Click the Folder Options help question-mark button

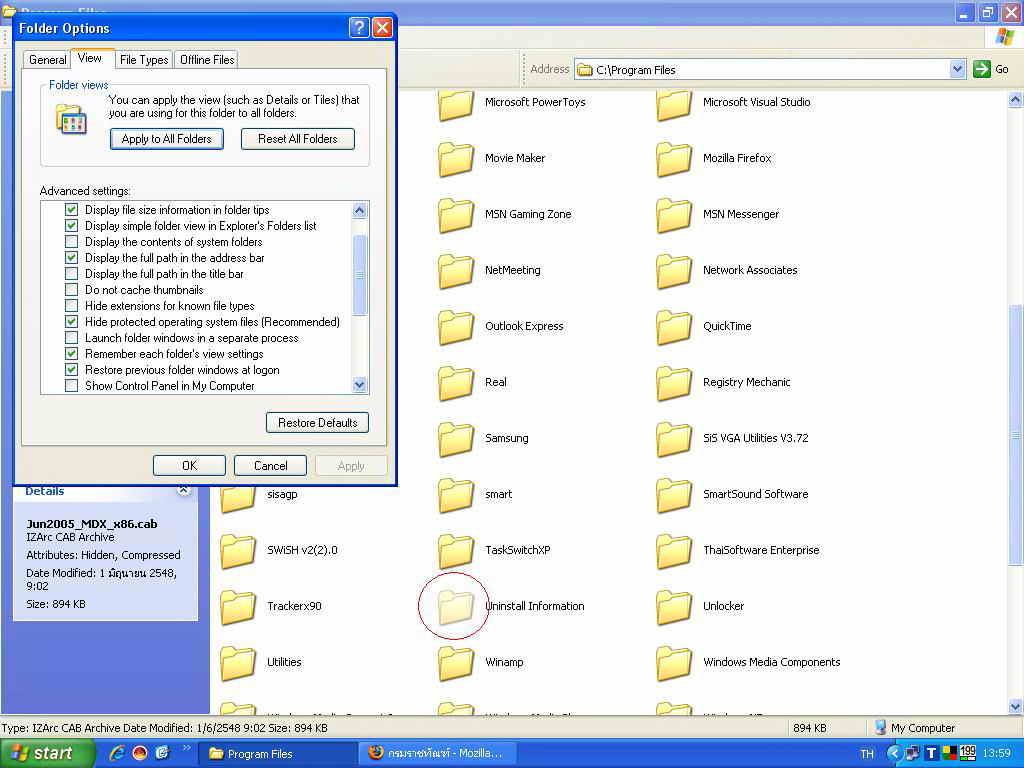359,27
